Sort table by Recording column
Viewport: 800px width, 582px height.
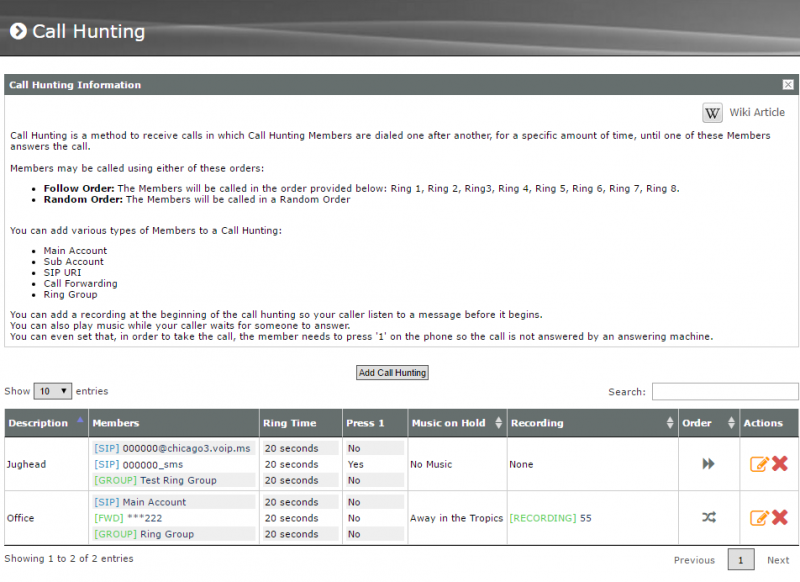click(592, 423)
